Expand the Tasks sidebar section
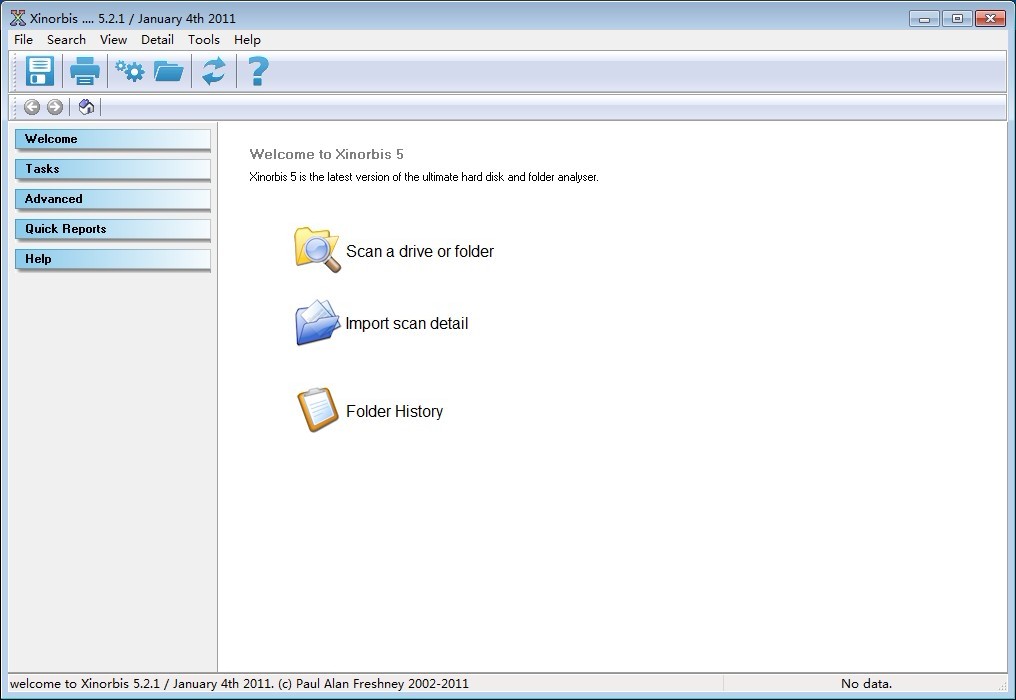Image resolution: width=1016 pixels, height=700 pixels. point(112,169)
